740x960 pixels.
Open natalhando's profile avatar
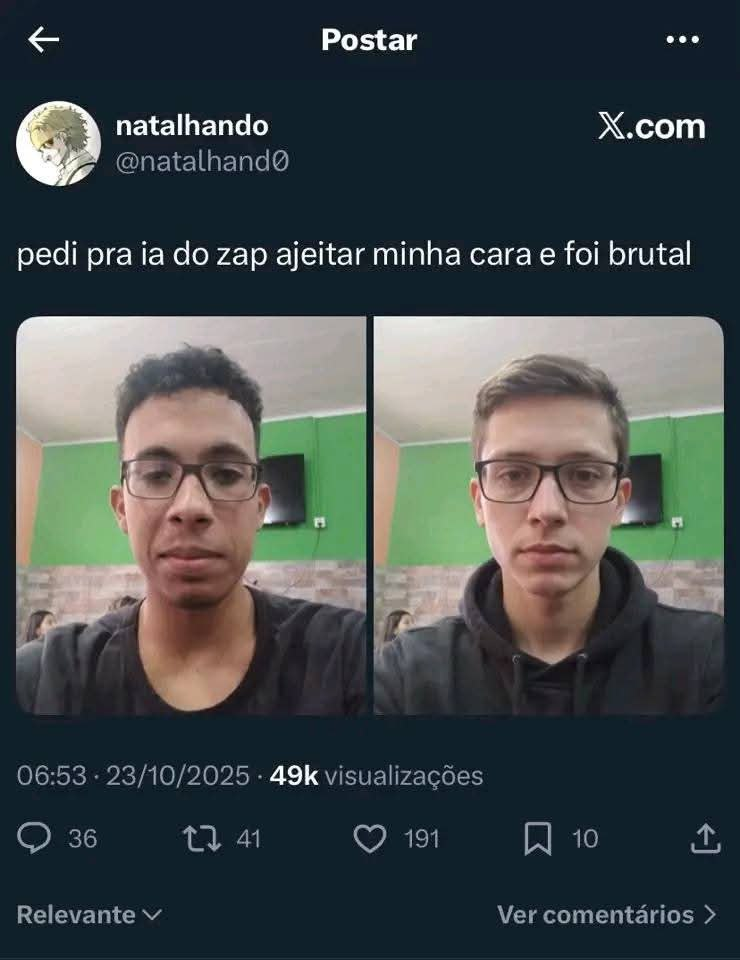click(58, 143)
